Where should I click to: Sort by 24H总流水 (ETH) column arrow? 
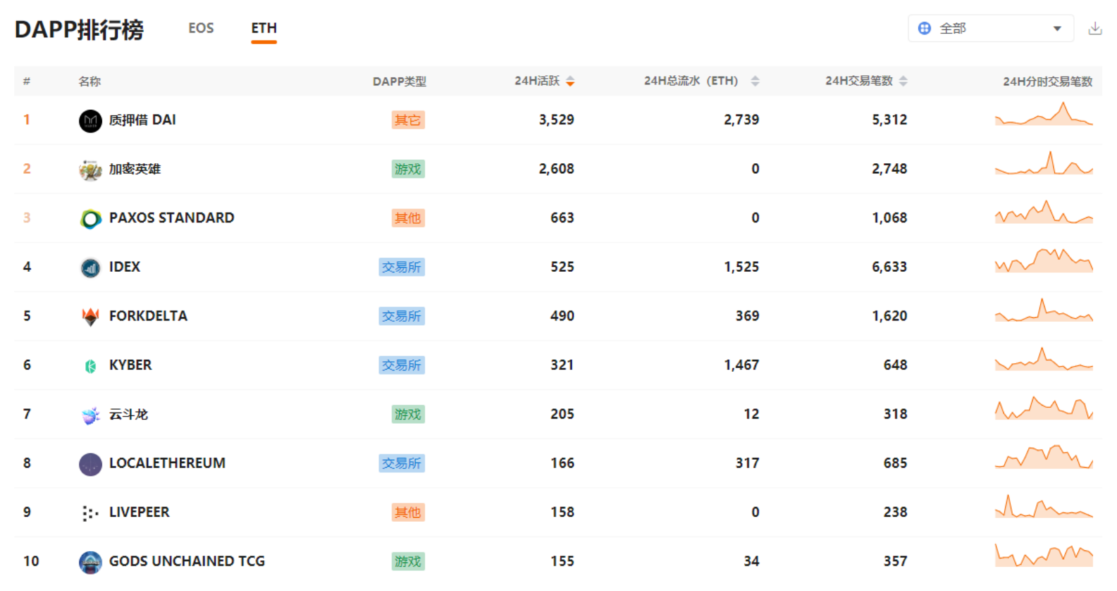(x=755, y=82)
